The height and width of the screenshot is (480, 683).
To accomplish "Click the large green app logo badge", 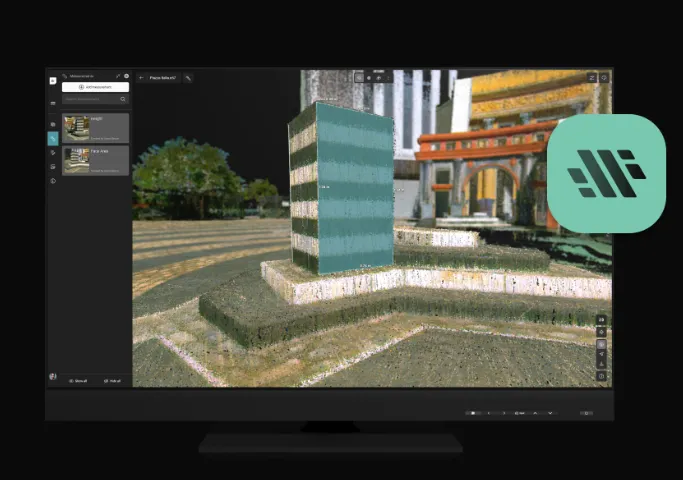I will pos(606,173).
